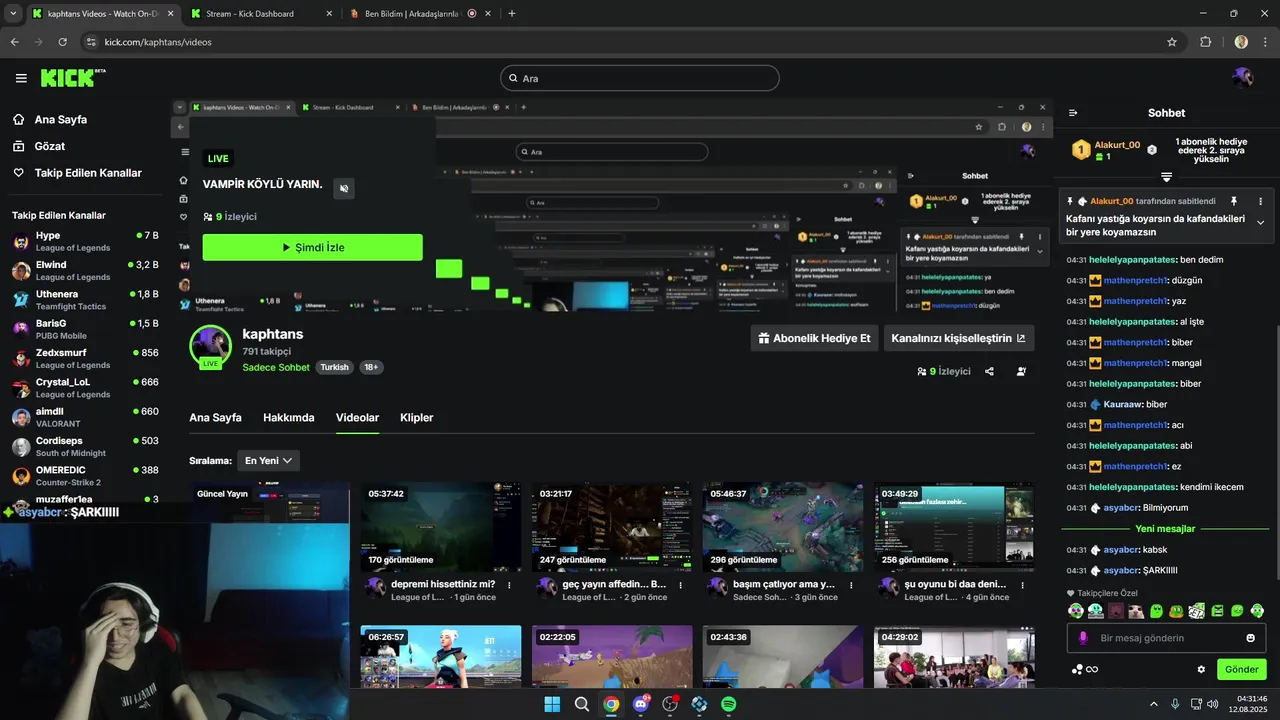Image resolution: width=1280 pixels, height=720 pixels.
Task: Open the 05:37:42 video thumbnail
Action: pyautogui.click(x=440, y=527)
